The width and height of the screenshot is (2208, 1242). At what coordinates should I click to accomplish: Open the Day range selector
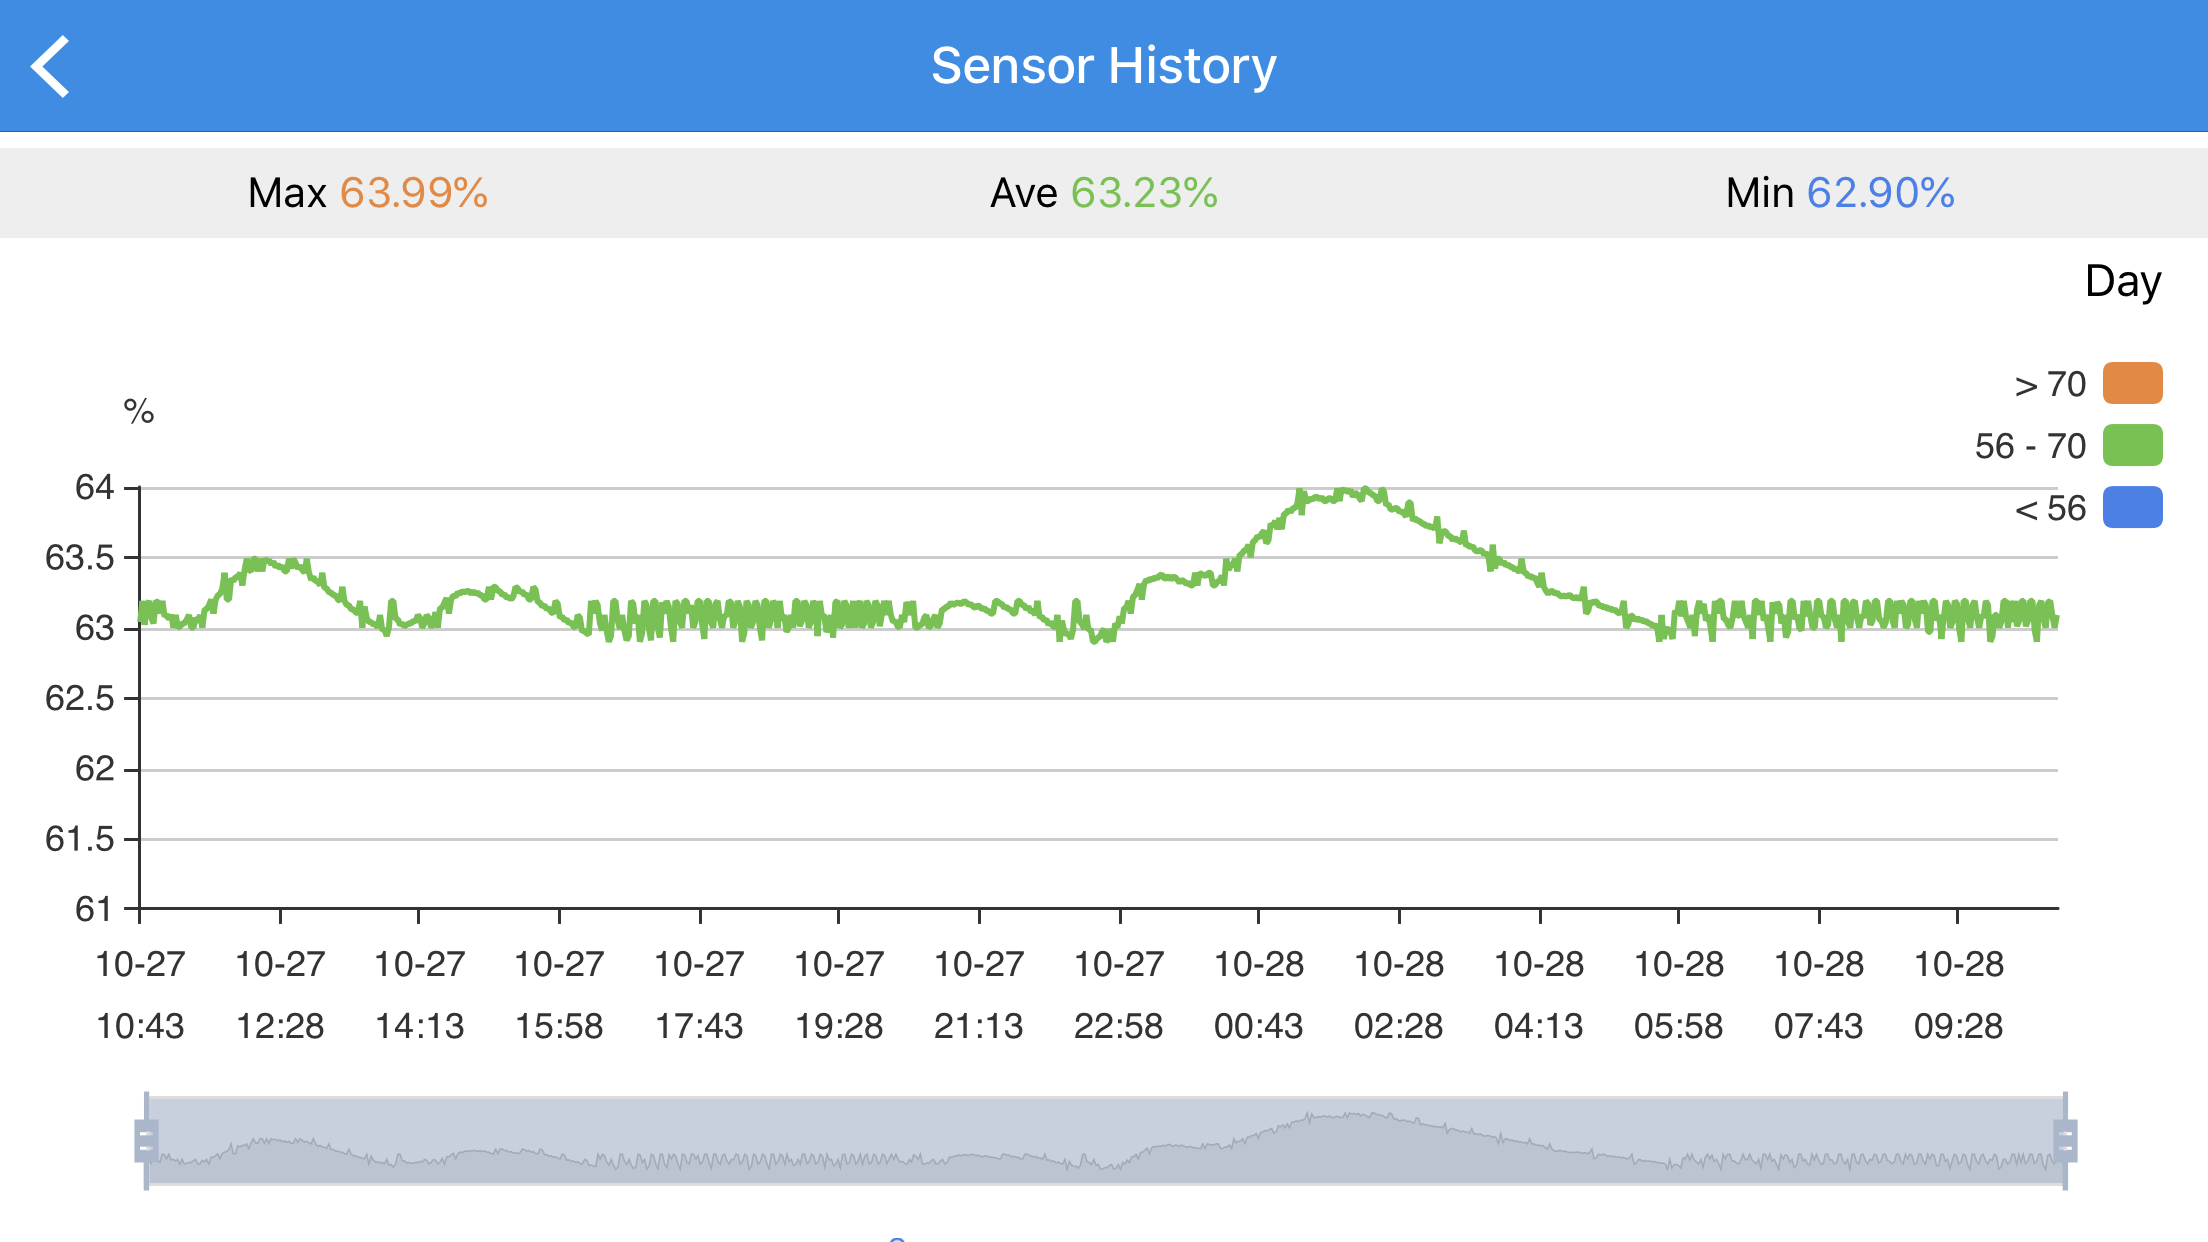click(2122, 282)
